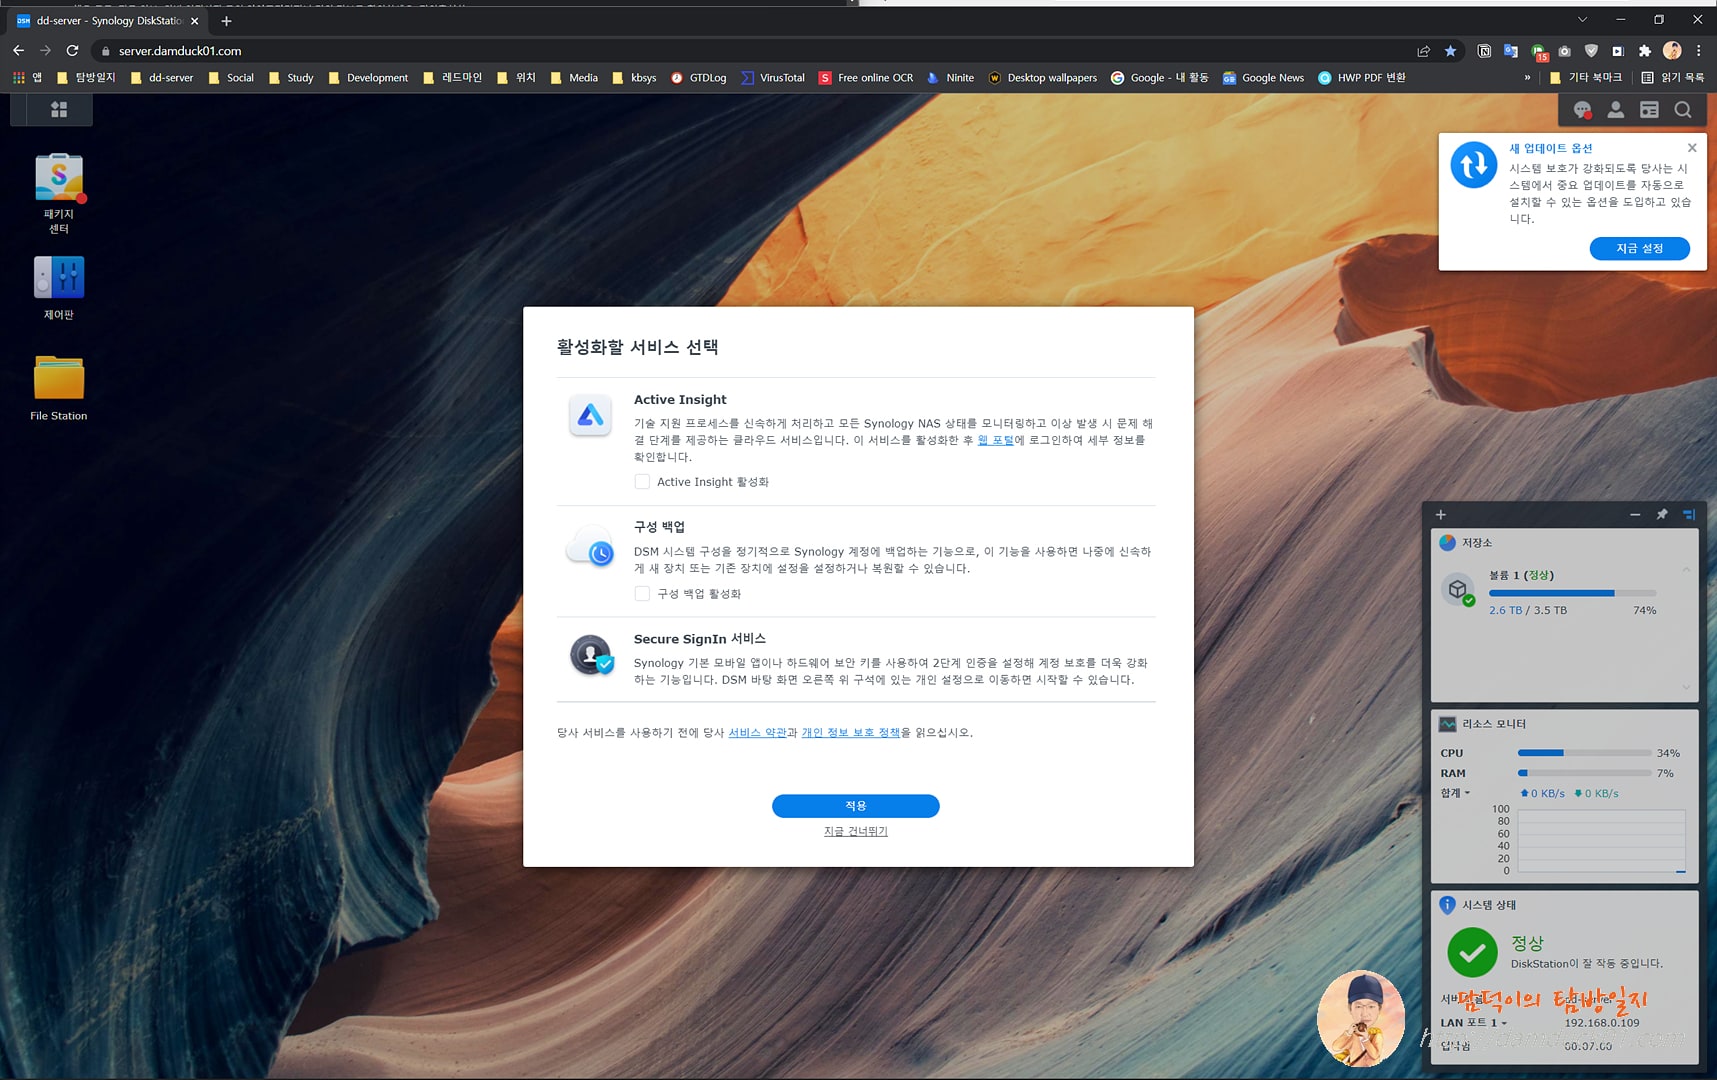Open the DSM widgets panel icon
The width and height of the screenshot is (1717, 1080).
[x=1649, y=110]
